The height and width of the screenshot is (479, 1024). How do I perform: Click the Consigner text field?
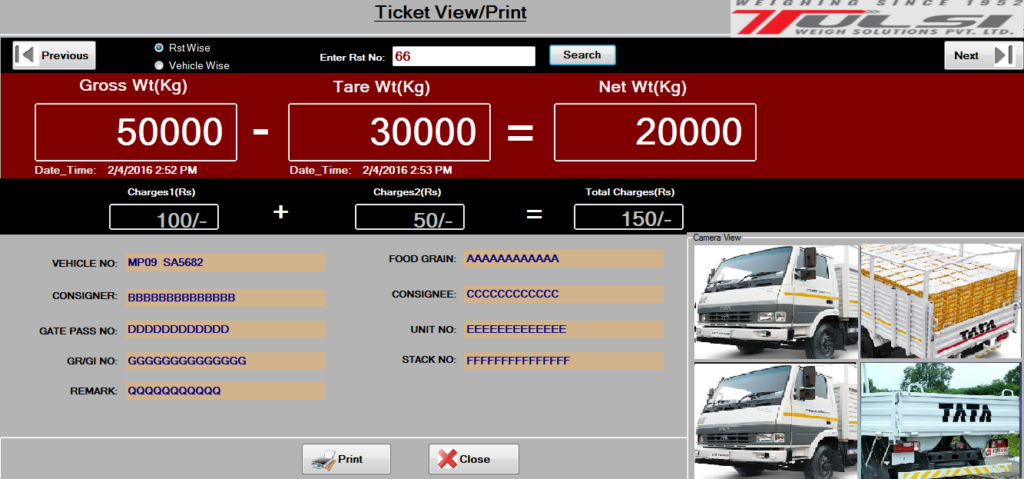[225, 298]
